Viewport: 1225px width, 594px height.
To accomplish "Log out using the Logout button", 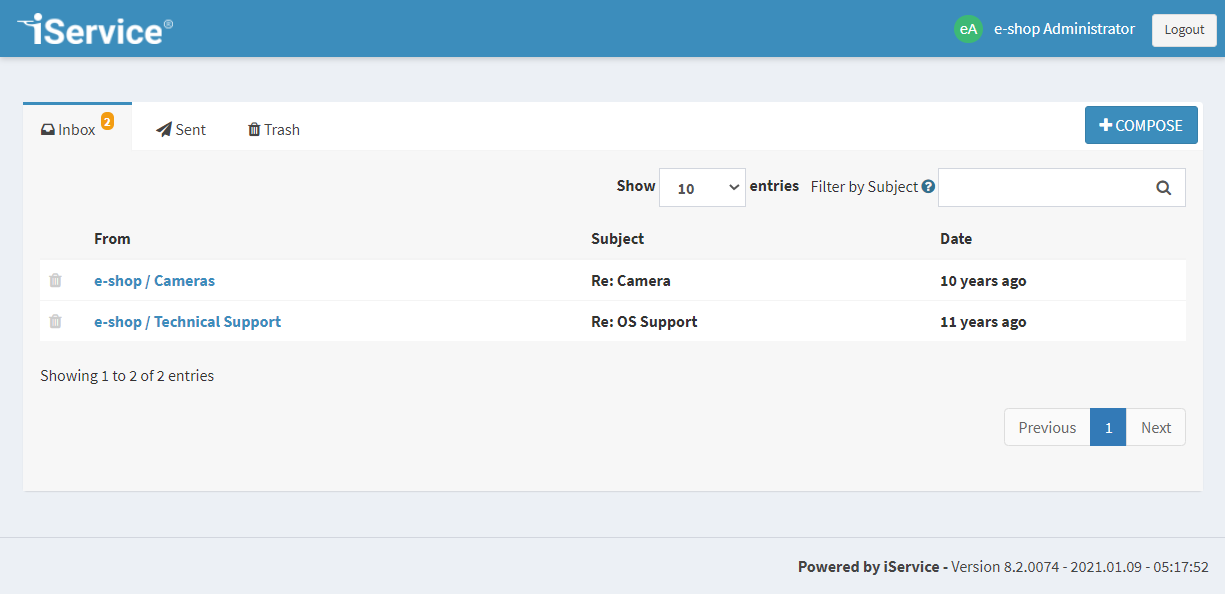I will point(1184,30).
